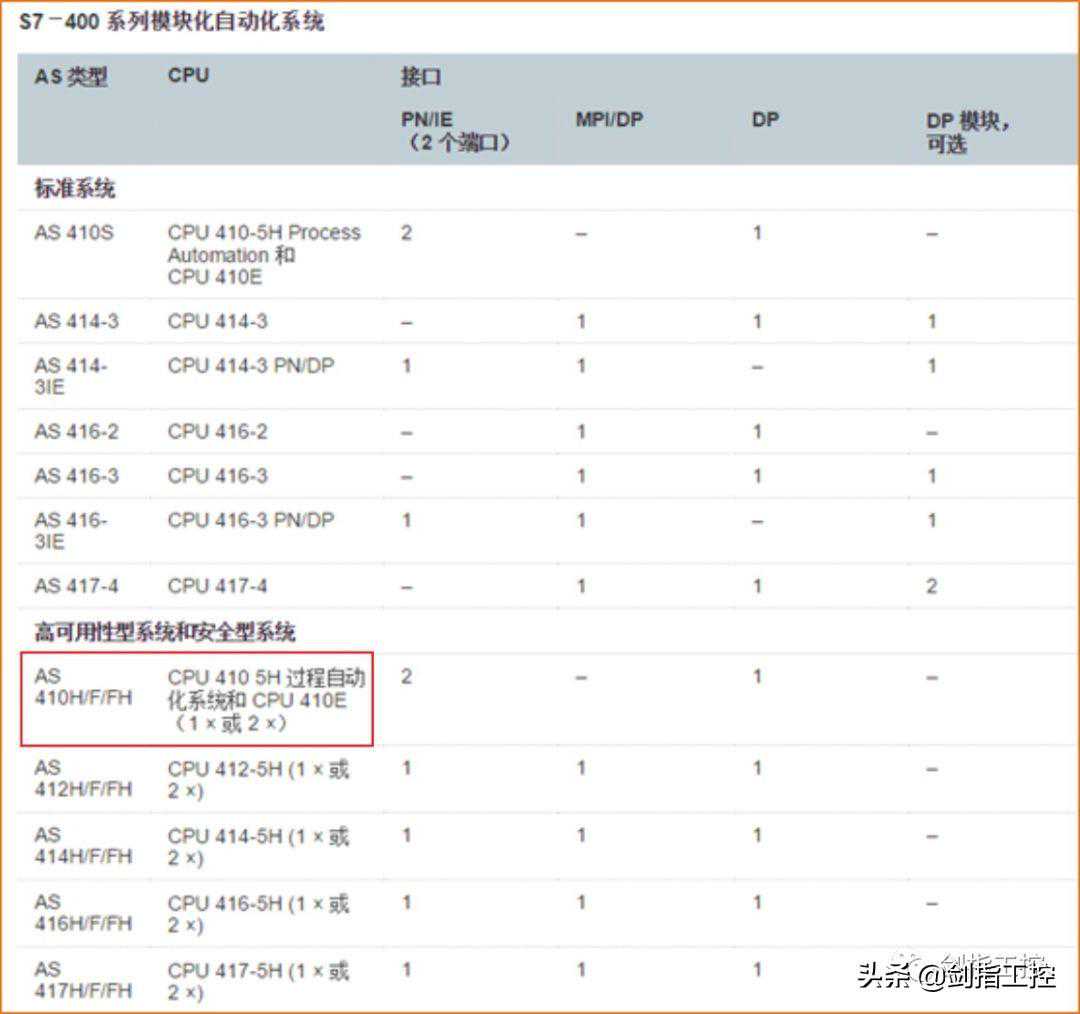Click the CPU 412-5H cell

tap(258, 780)
